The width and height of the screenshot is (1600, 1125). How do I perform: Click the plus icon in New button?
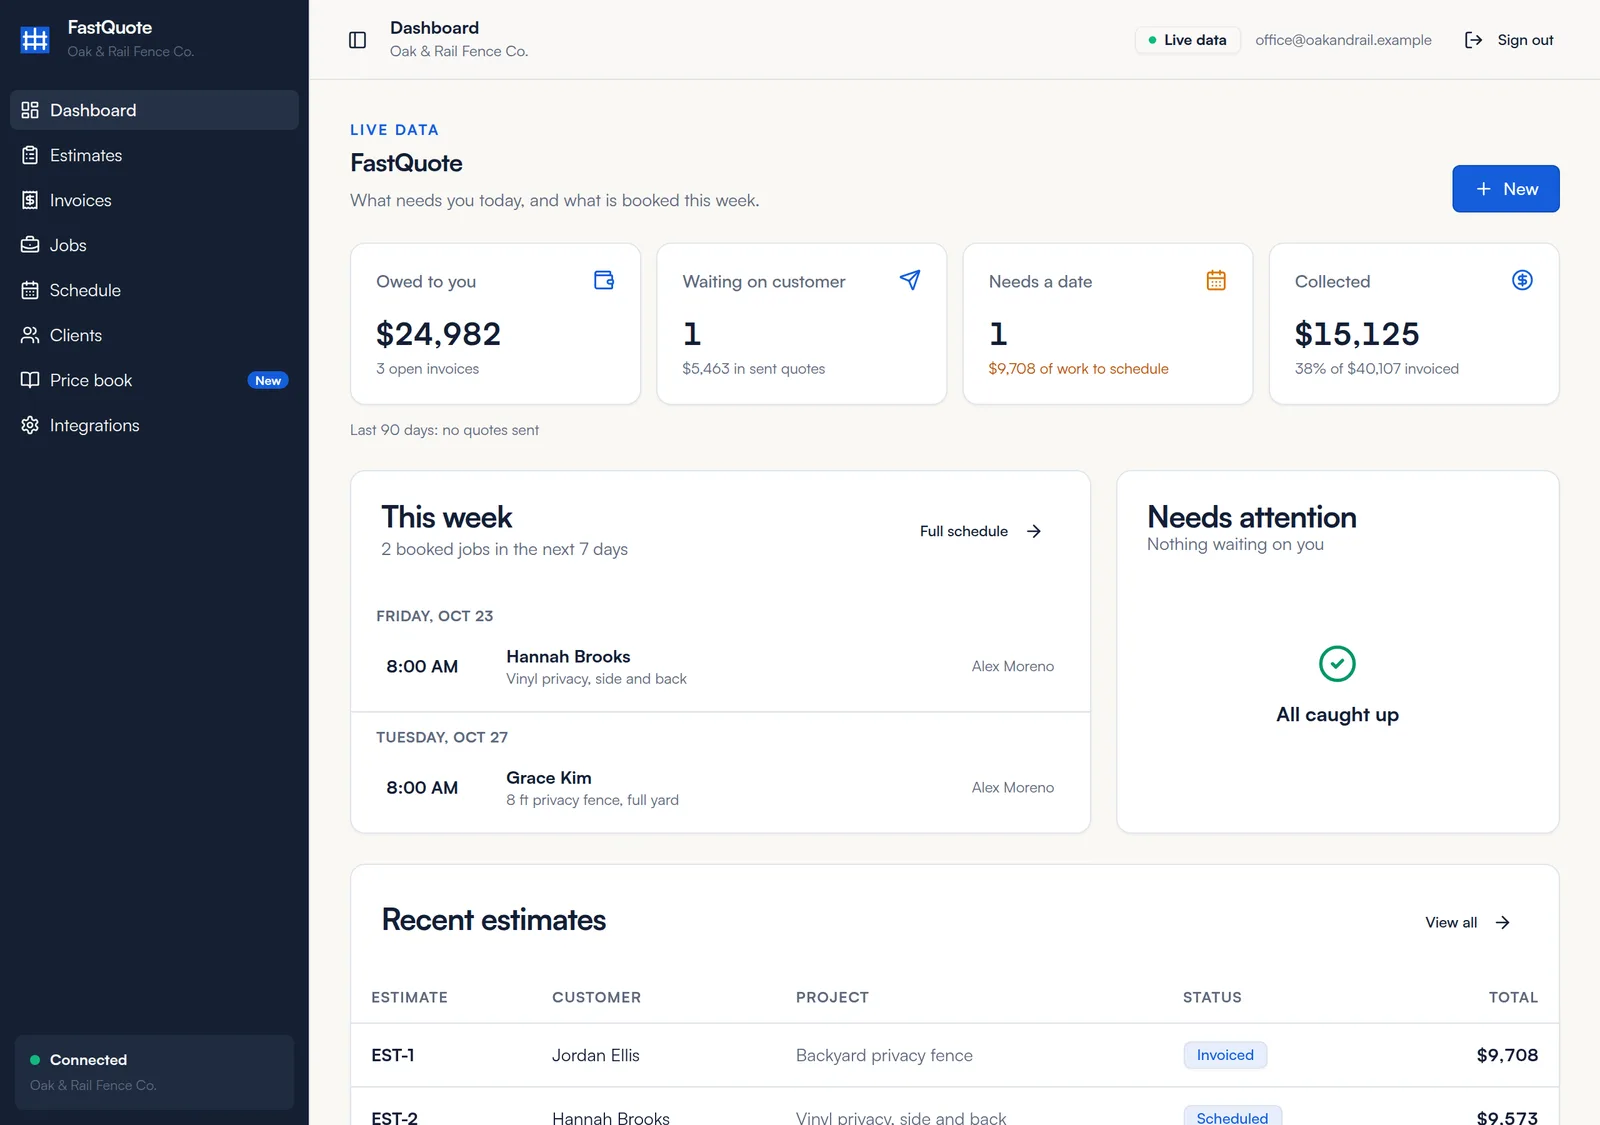coord(1484,189)
